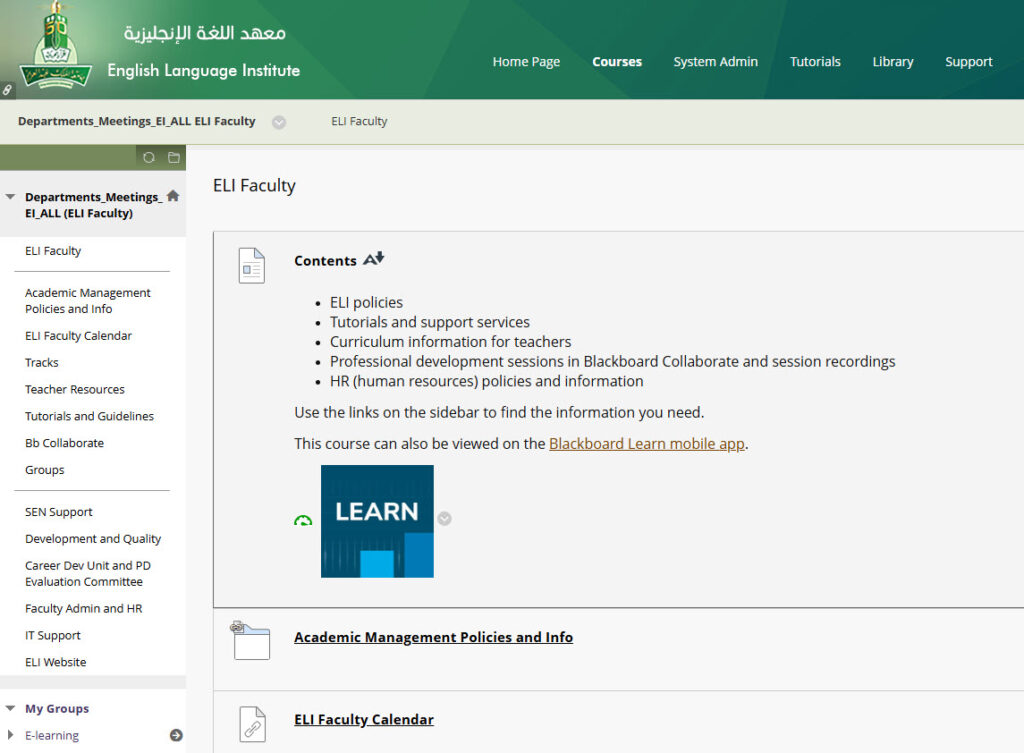The height and width of the screenshot is (753, 1024).
Task: Click the document icon next to Contents
Action: [x=251, y=266]
